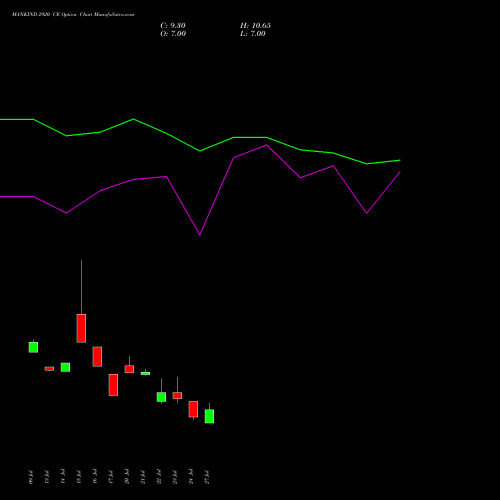This screenshot has height=500, width=500.
Task: Select the '23 Jul' date axis label
Action: pos(175,477)
